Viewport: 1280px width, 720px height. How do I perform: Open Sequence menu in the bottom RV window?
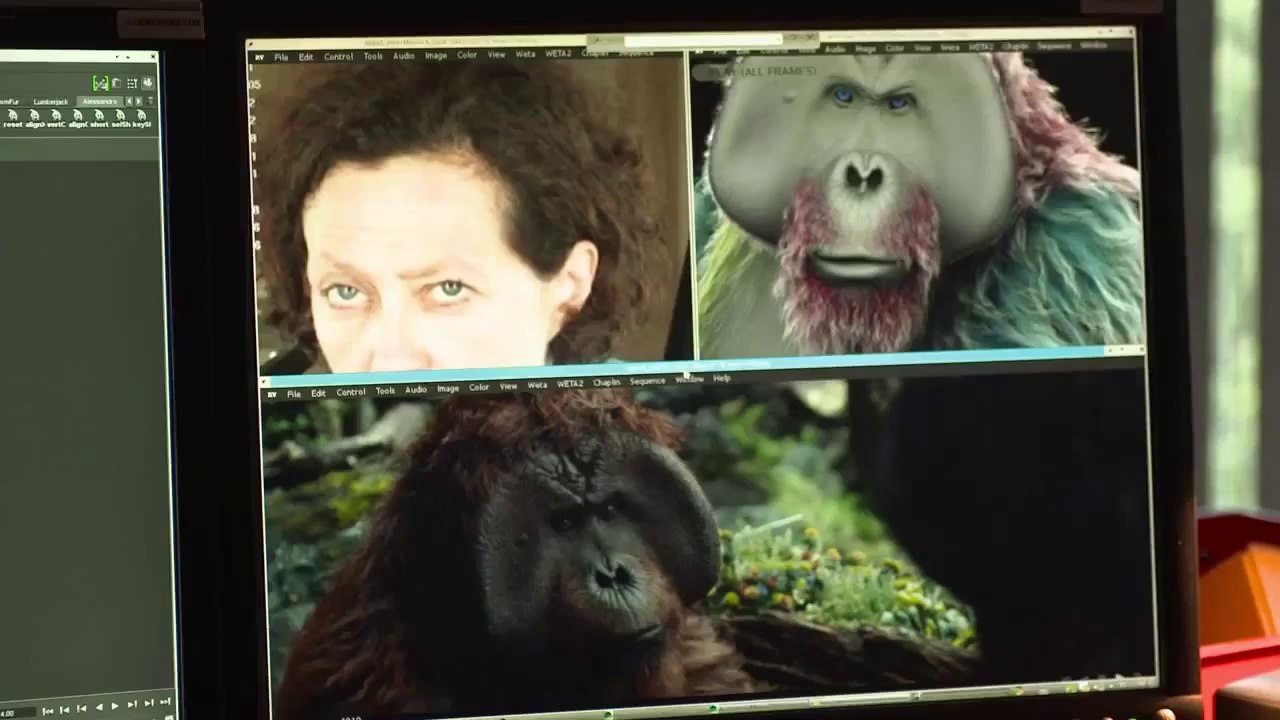click(x=647, y=381)
